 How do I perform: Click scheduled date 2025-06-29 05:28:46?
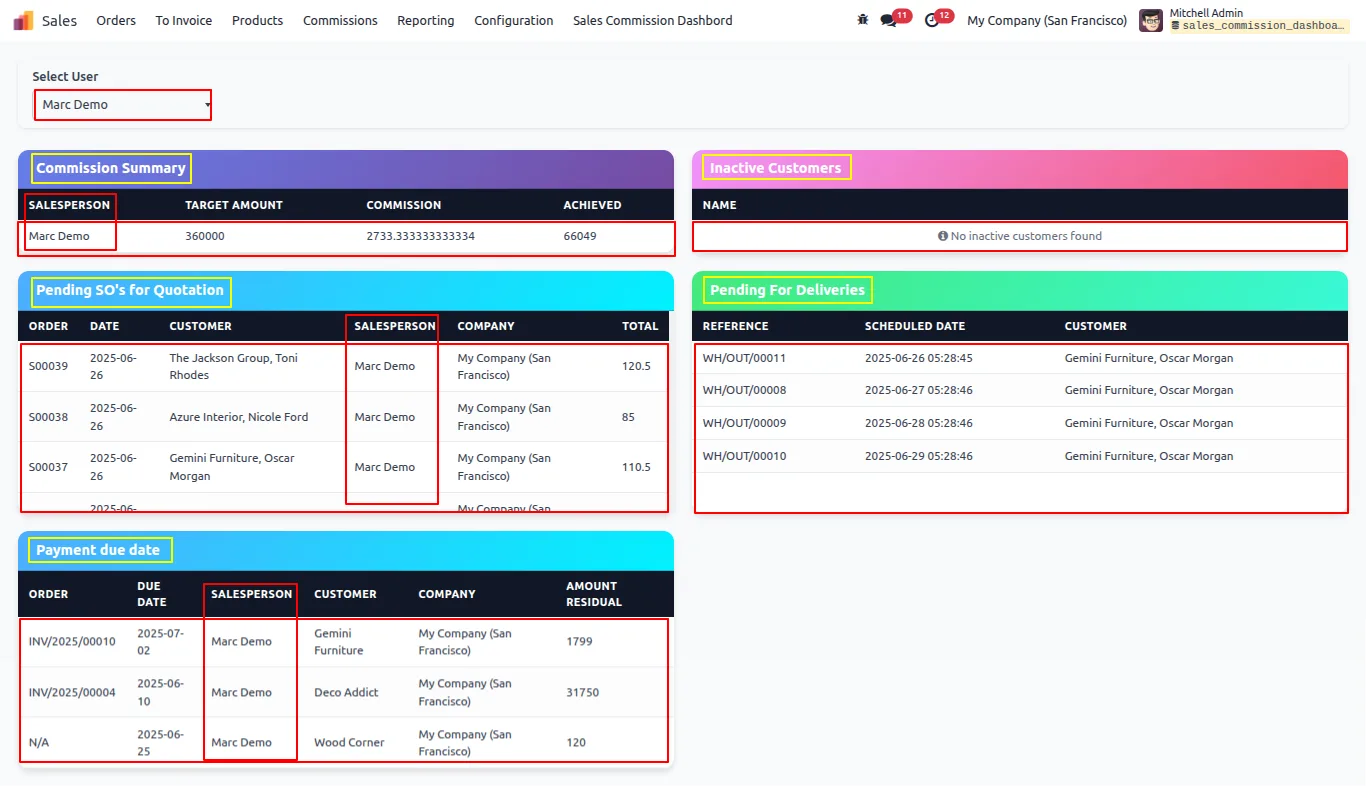pyautogui.click(x=919, y=456)
